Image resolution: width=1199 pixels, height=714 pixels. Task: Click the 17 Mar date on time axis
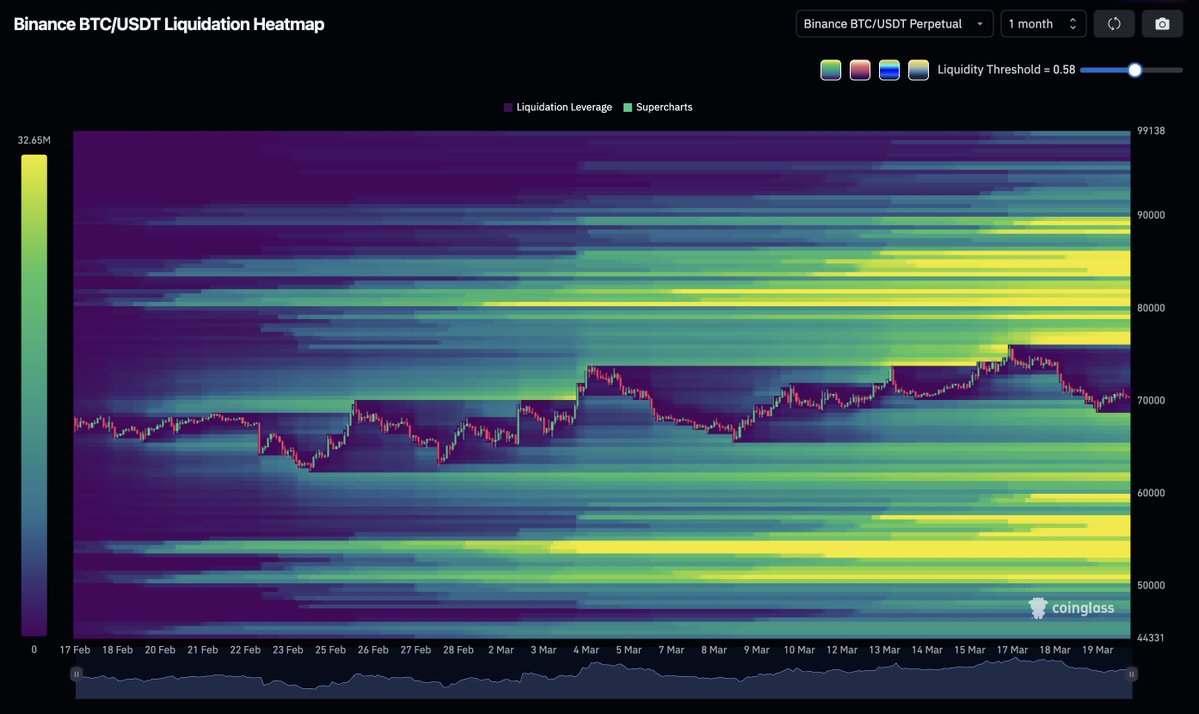pos(1011,650)
